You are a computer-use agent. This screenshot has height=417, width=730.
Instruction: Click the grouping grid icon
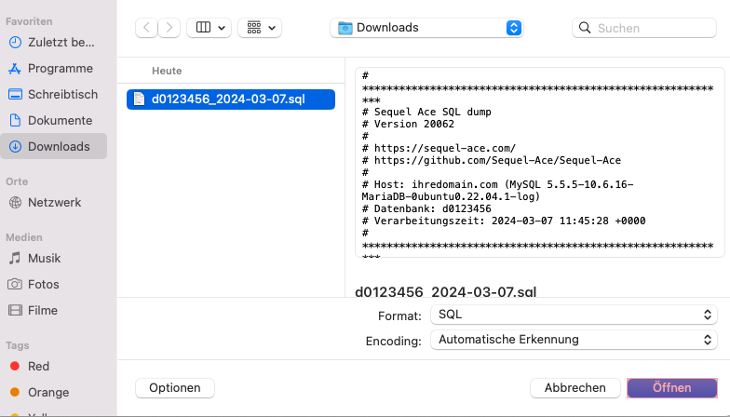254,27
